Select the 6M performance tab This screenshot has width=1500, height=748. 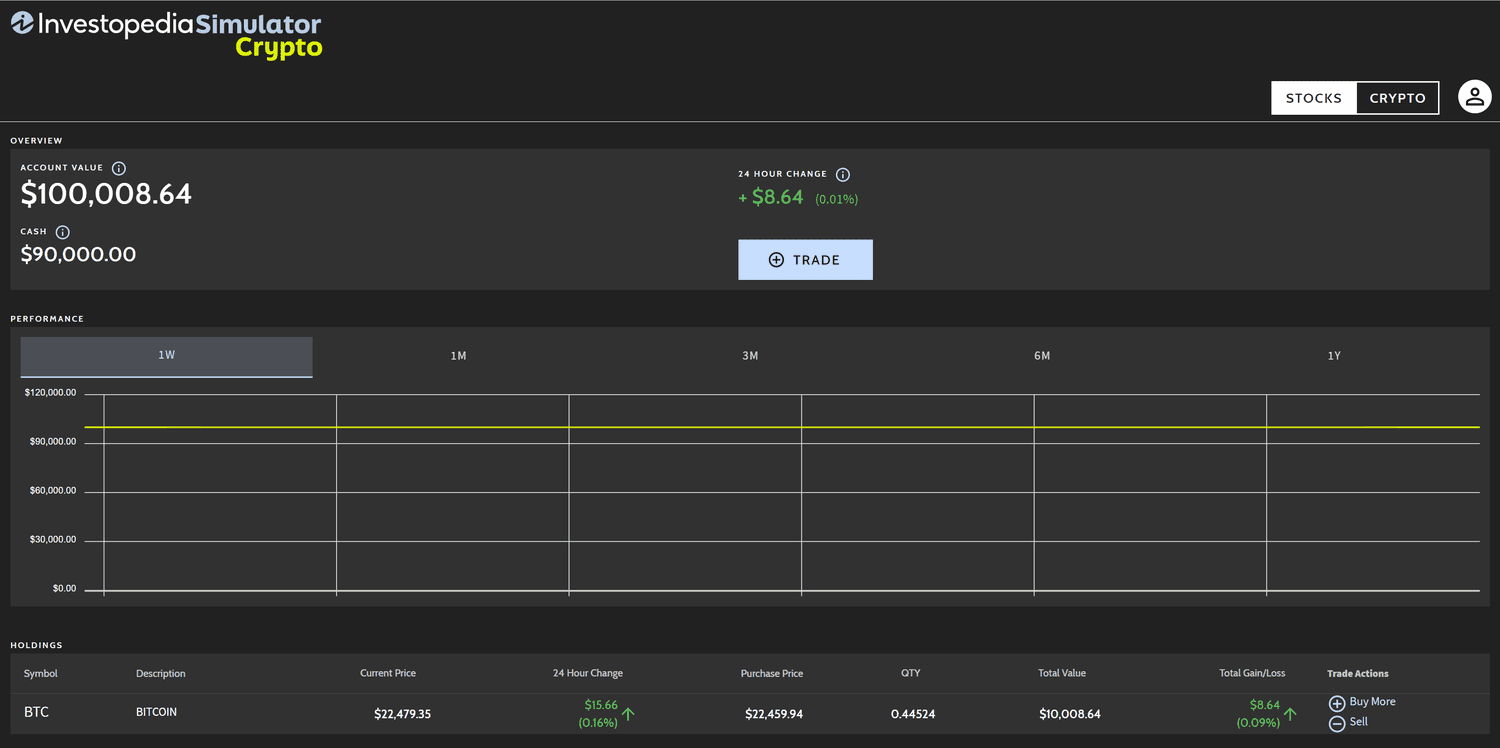(1042, 356)
